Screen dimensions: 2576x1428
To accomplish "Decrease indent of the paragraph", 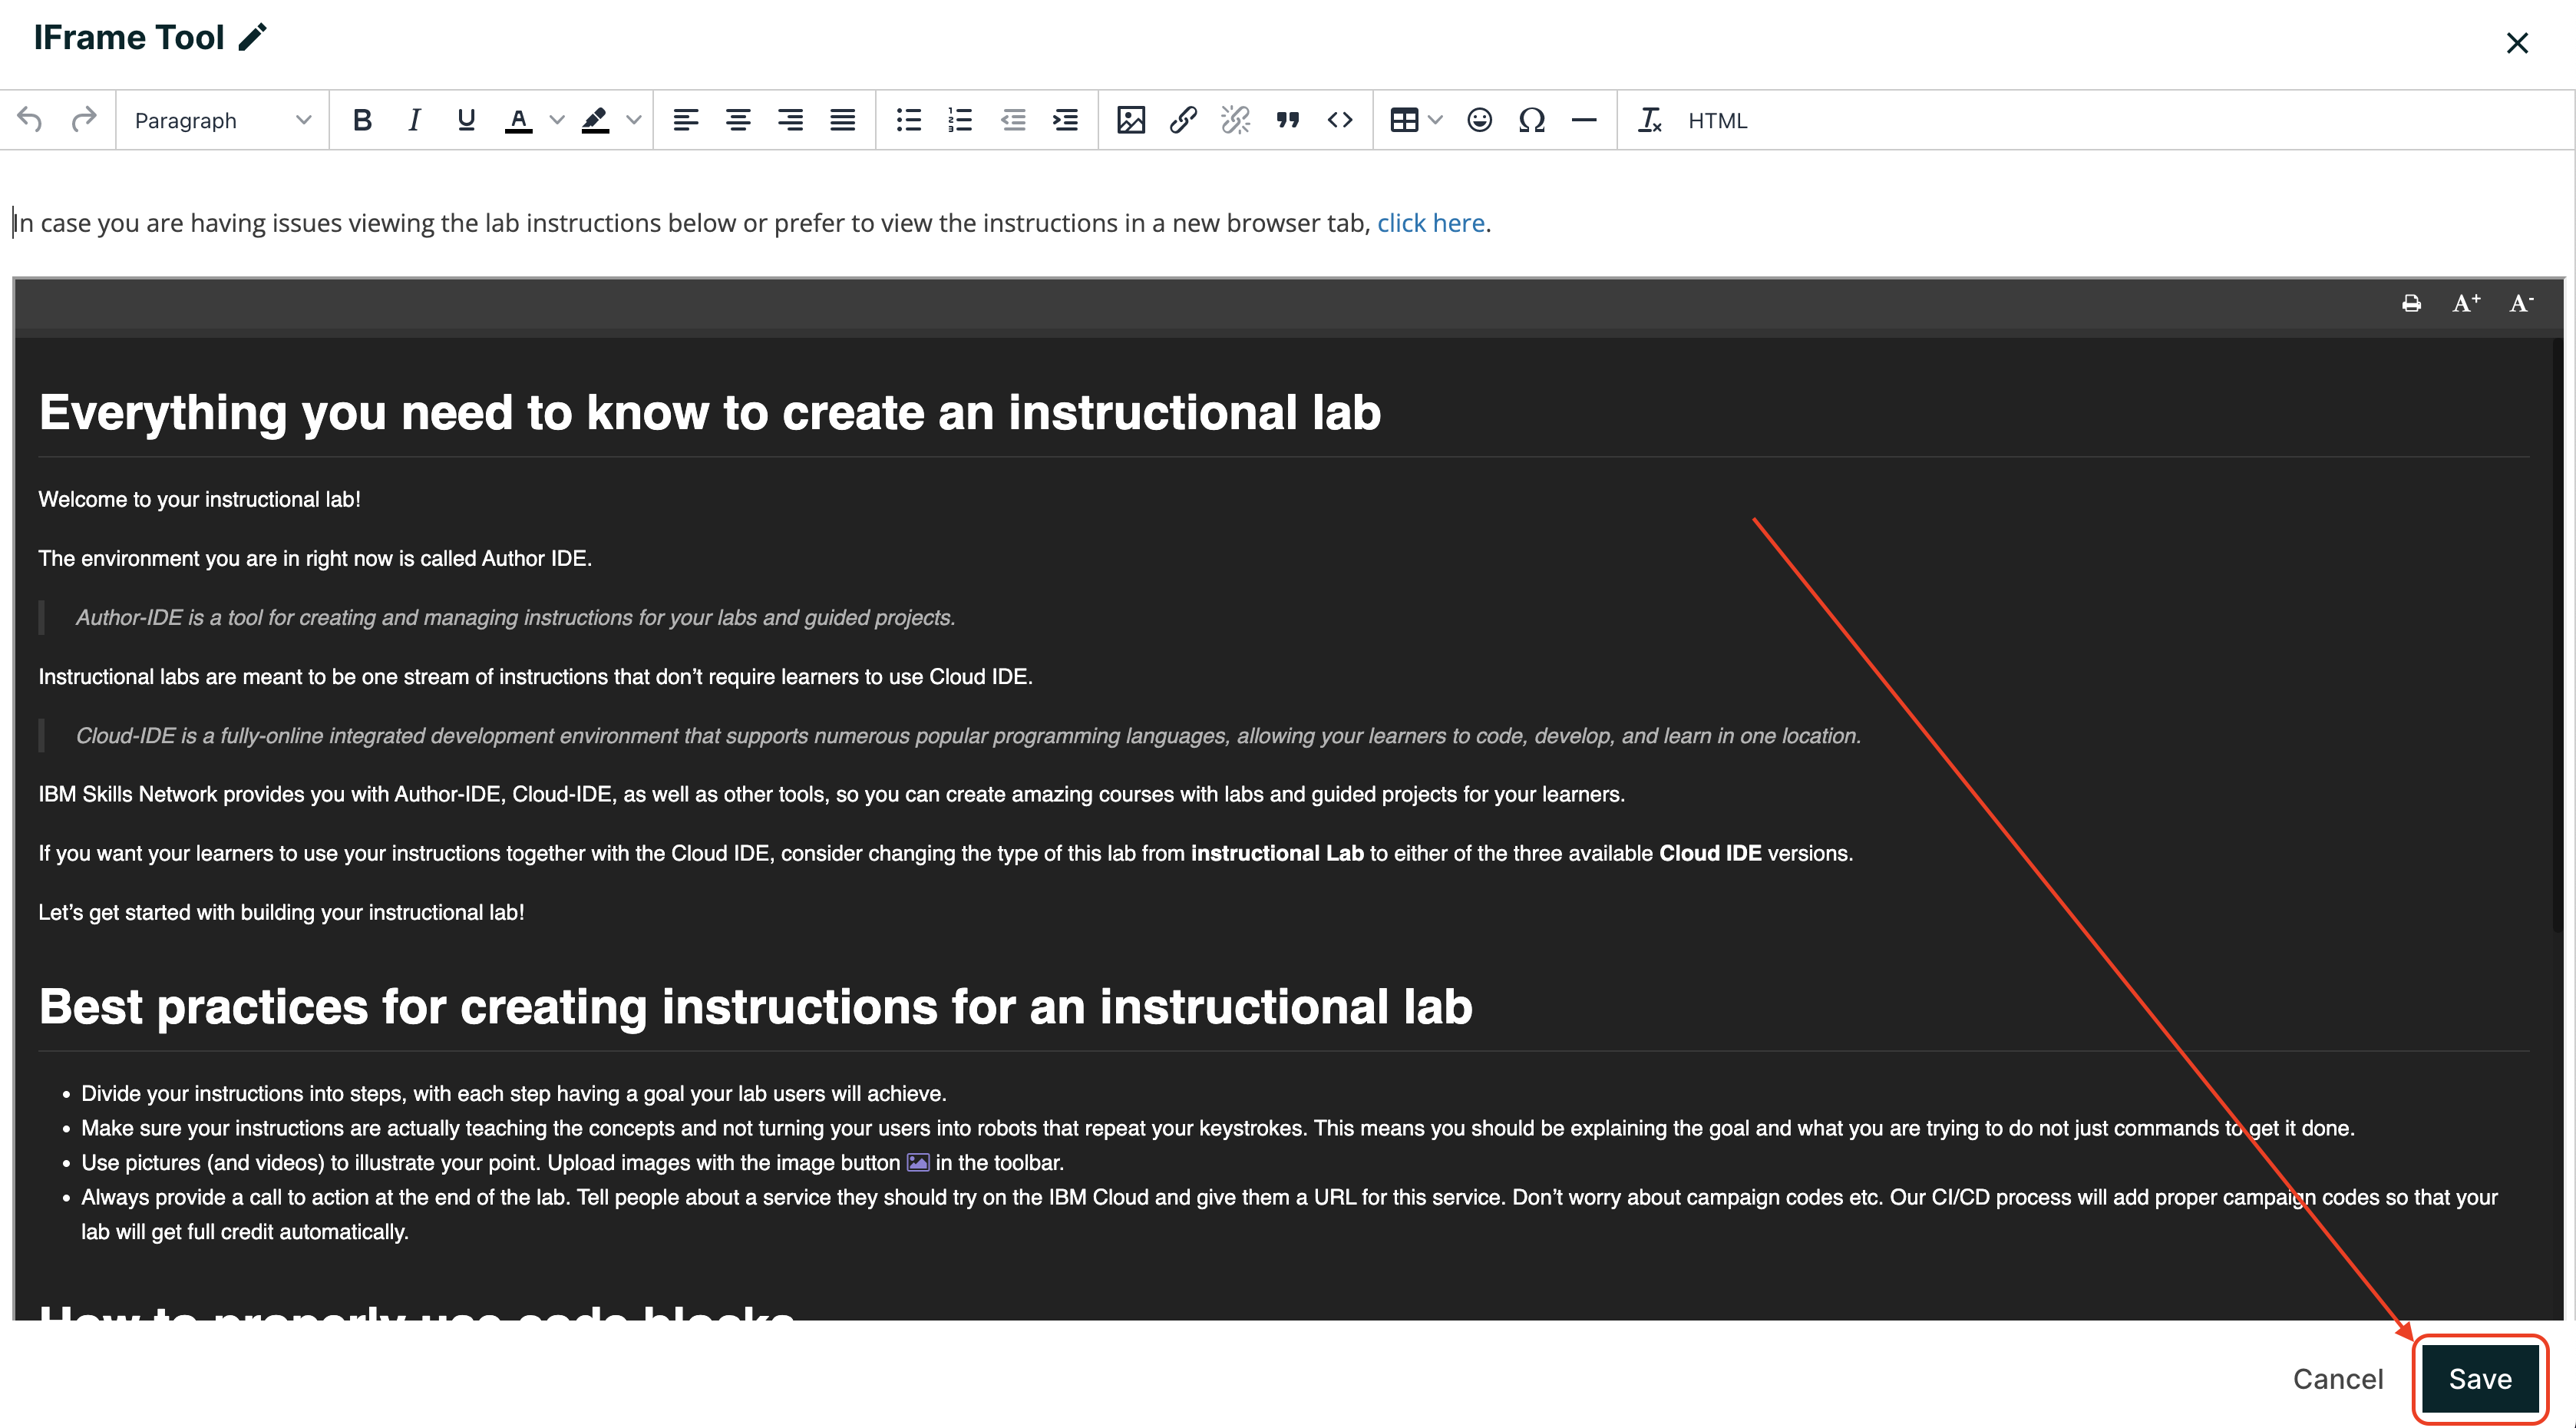I will pos(1013,120).
